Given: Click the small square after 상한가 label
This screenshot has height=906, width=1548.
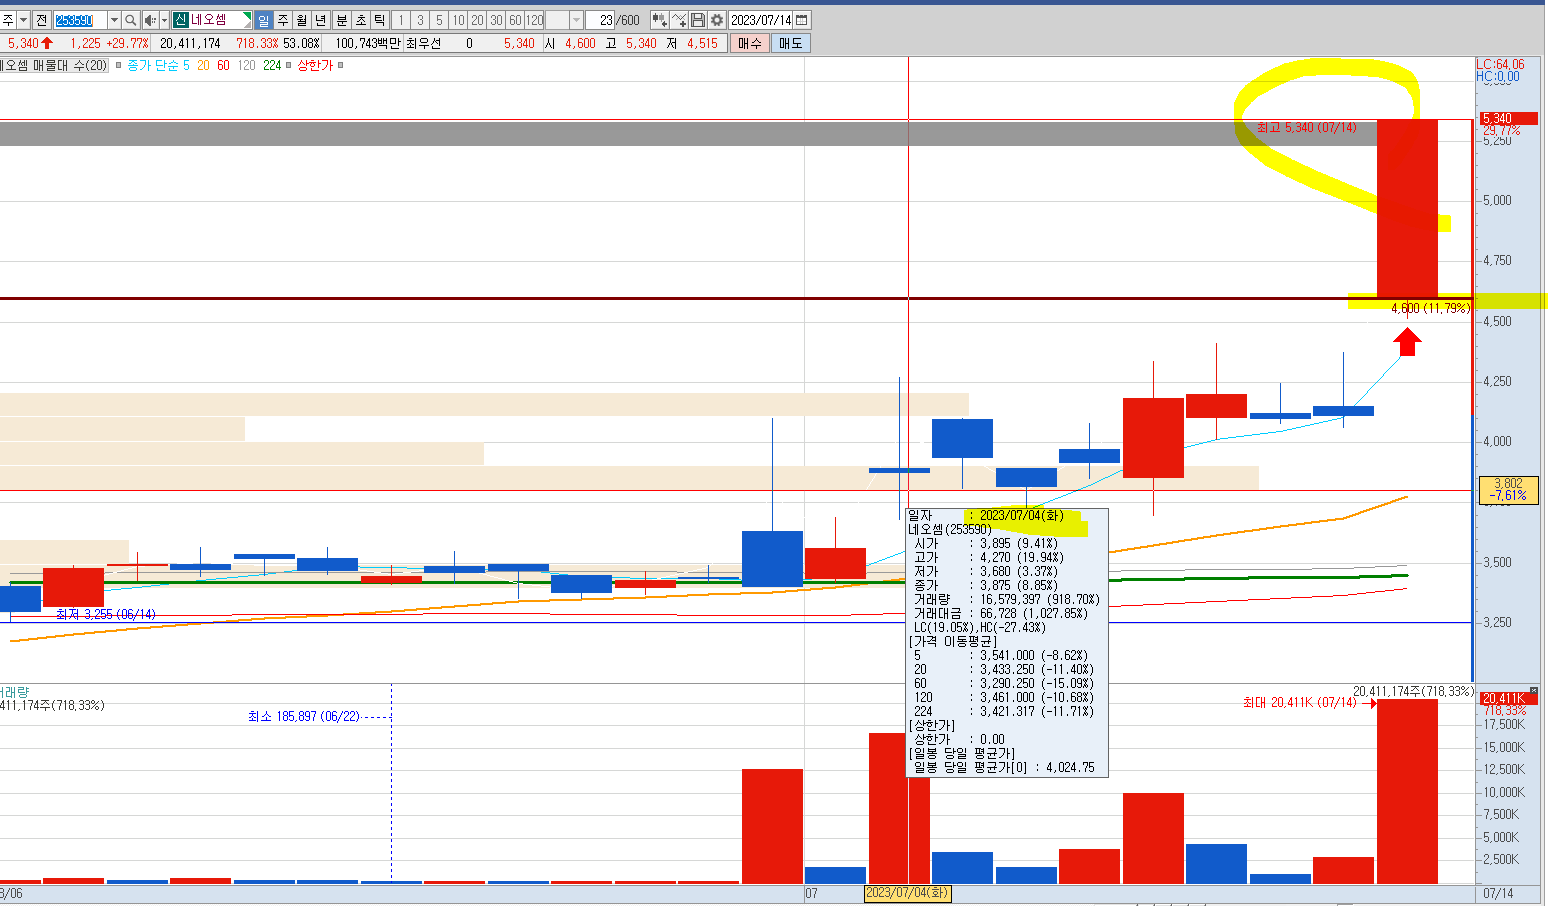Looking at the screenshot, I should point(341,65).
